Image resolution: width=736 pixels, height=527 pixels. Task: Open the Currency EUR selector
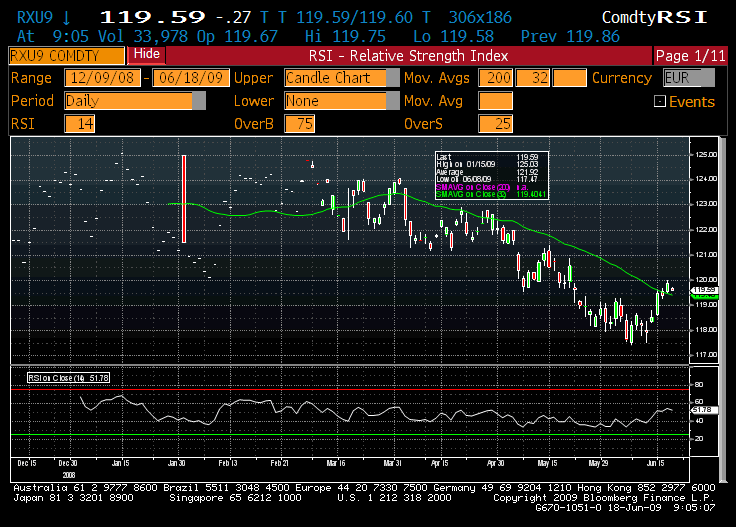click(689, 78)
